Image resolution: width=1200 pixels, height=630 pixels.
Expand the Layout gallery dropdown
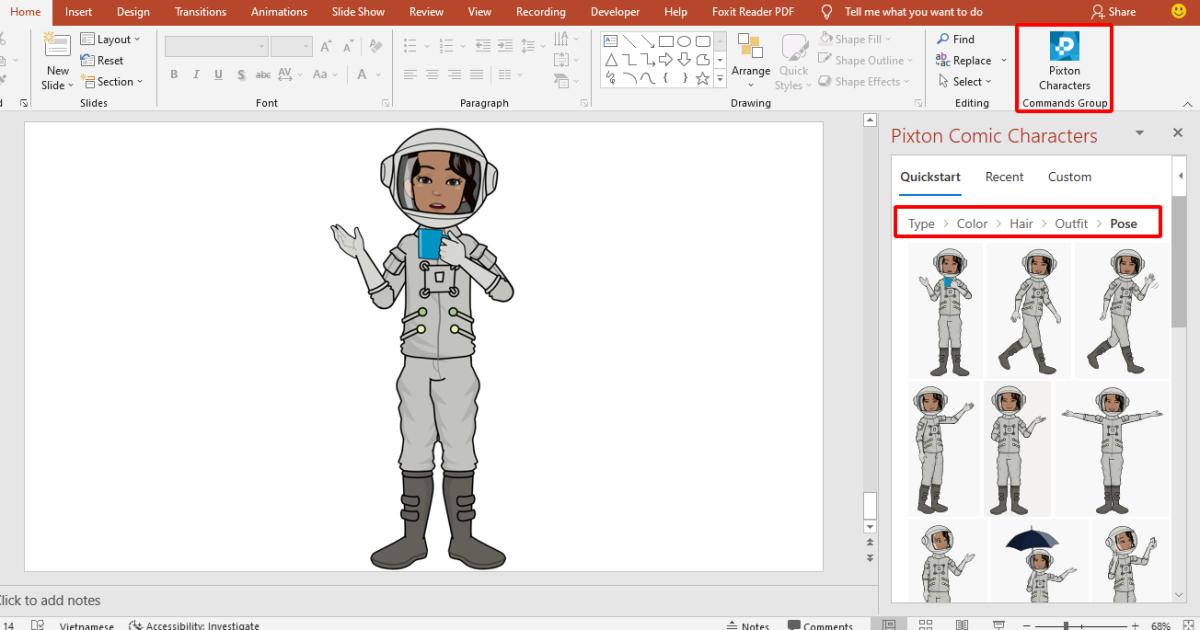pos(136,38)
